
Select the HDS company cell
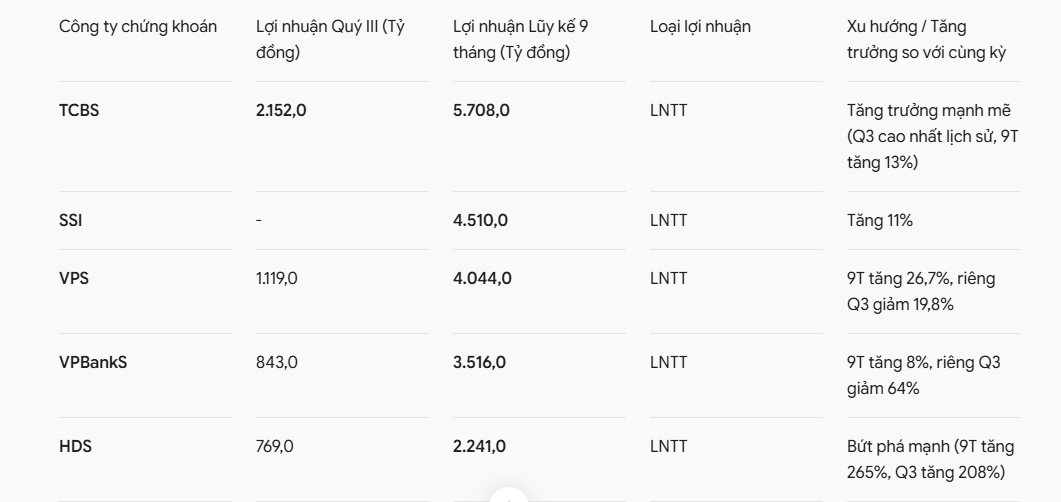tap(75, 446)
